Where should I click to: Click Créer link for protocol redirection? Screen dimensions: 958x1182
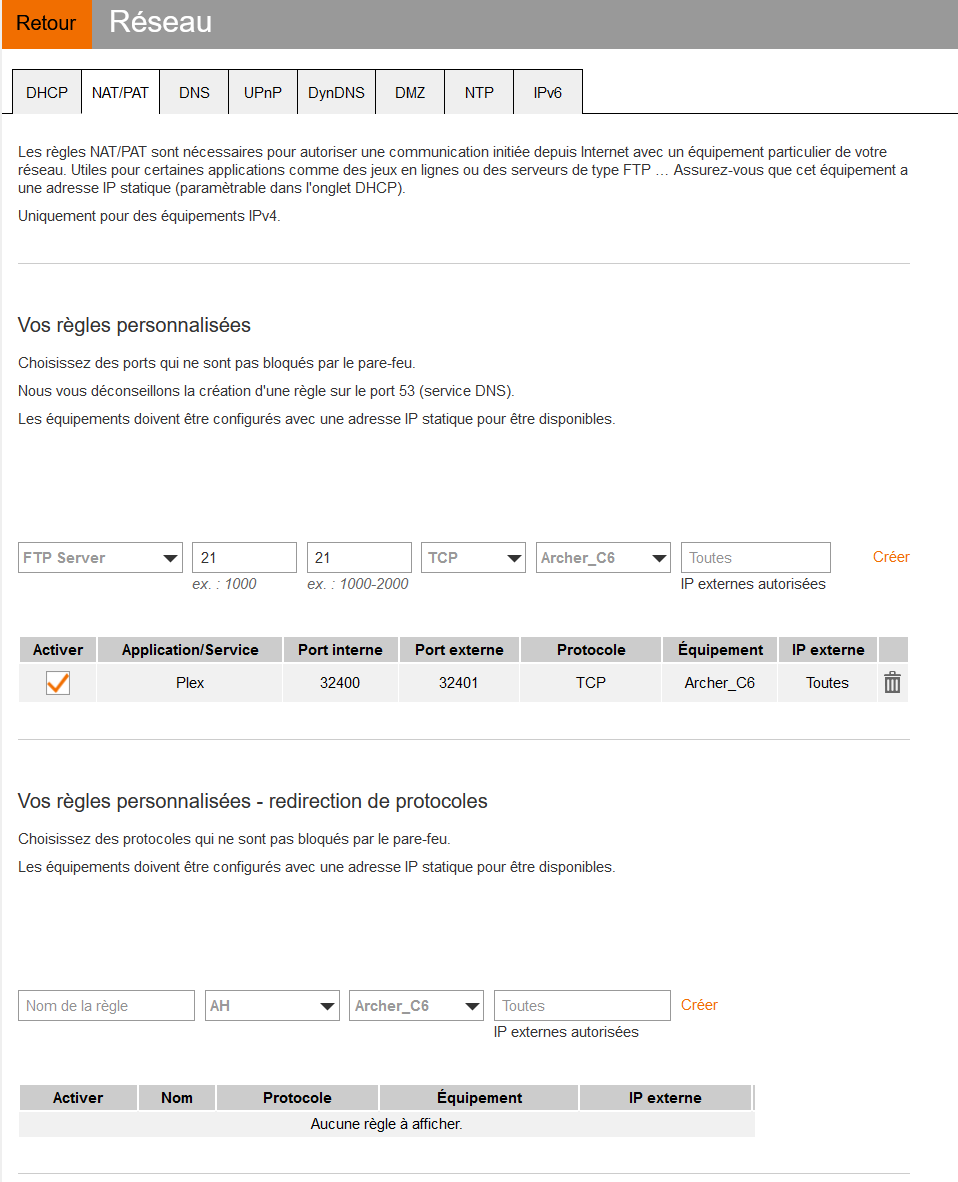point(699,1005)
